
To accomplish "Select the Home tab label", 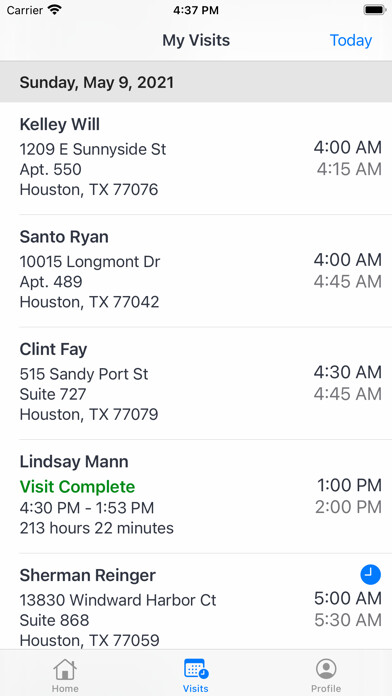I will 65,688.
